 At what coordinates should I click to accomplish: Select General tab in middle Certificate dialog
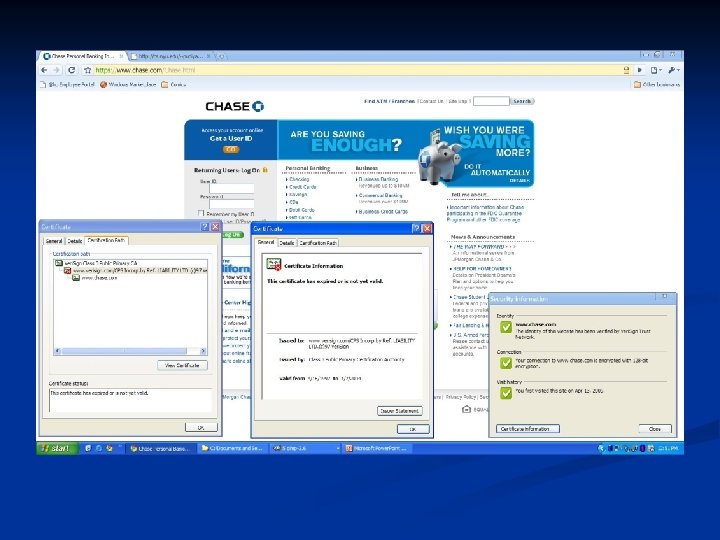tap(266, 242)
